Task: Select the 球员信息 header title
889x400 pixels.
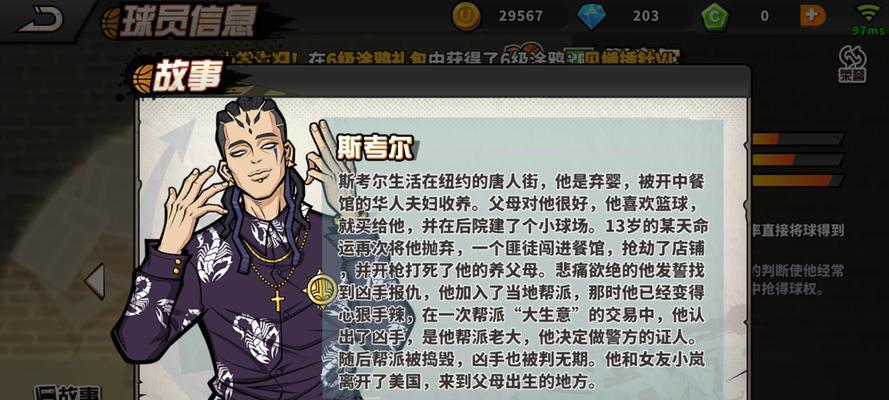Action: tap(188, 22)
